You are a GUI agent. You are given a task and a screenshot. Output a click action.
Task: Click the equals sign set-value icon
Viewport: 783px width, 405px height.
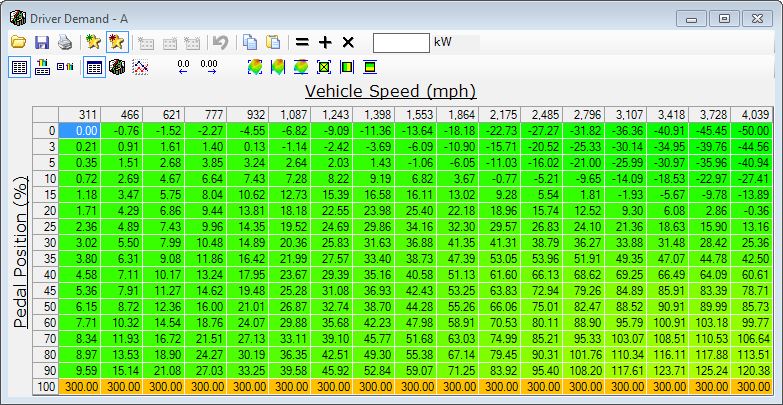pyautogui.click(x=301, y=42)
